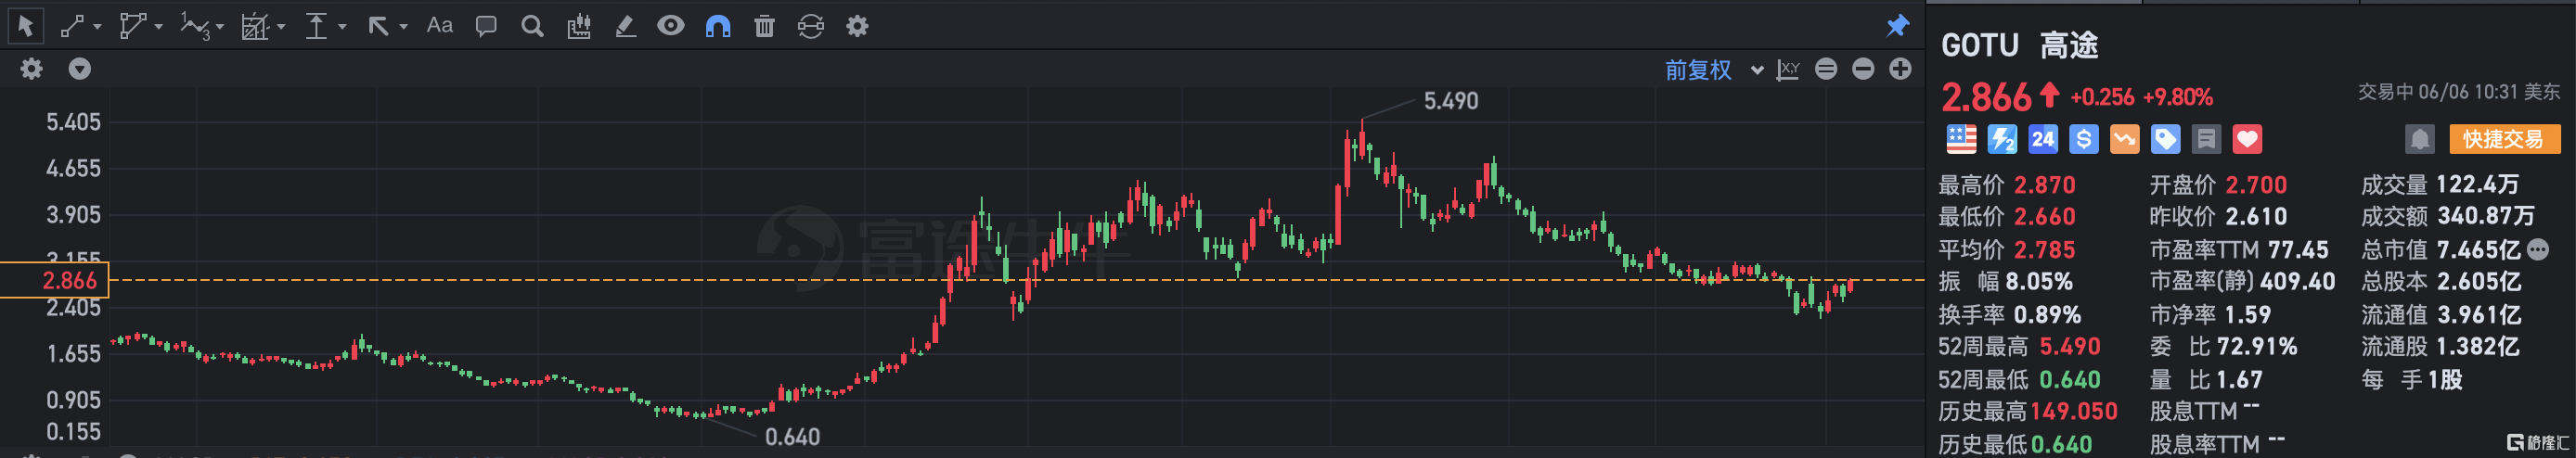Select the candlestick measure ruler tool
The height and width of the screenshot is (458, 2576).
pos(579,26)
